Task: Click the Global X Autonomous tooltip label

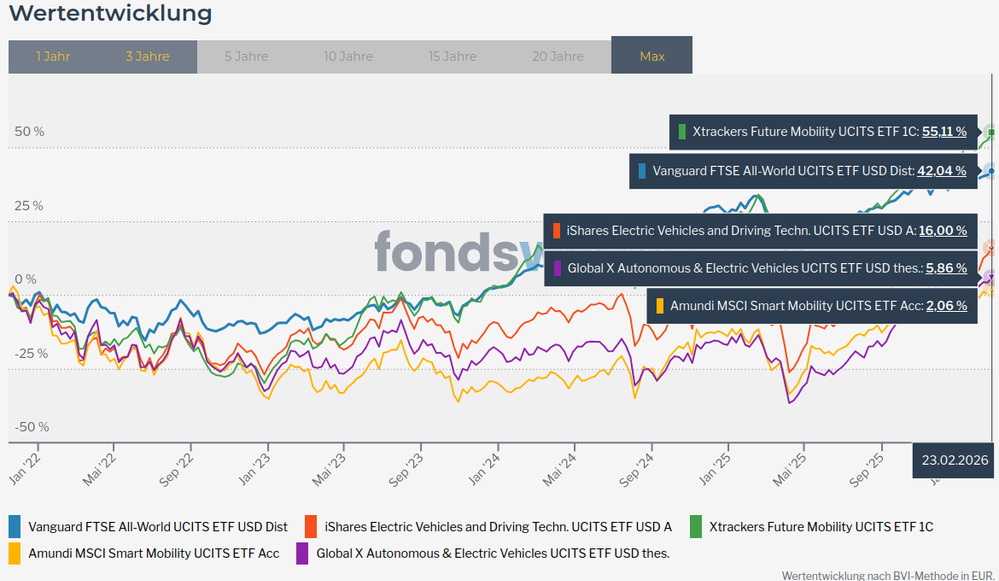Action: click(x=745, y=268)
